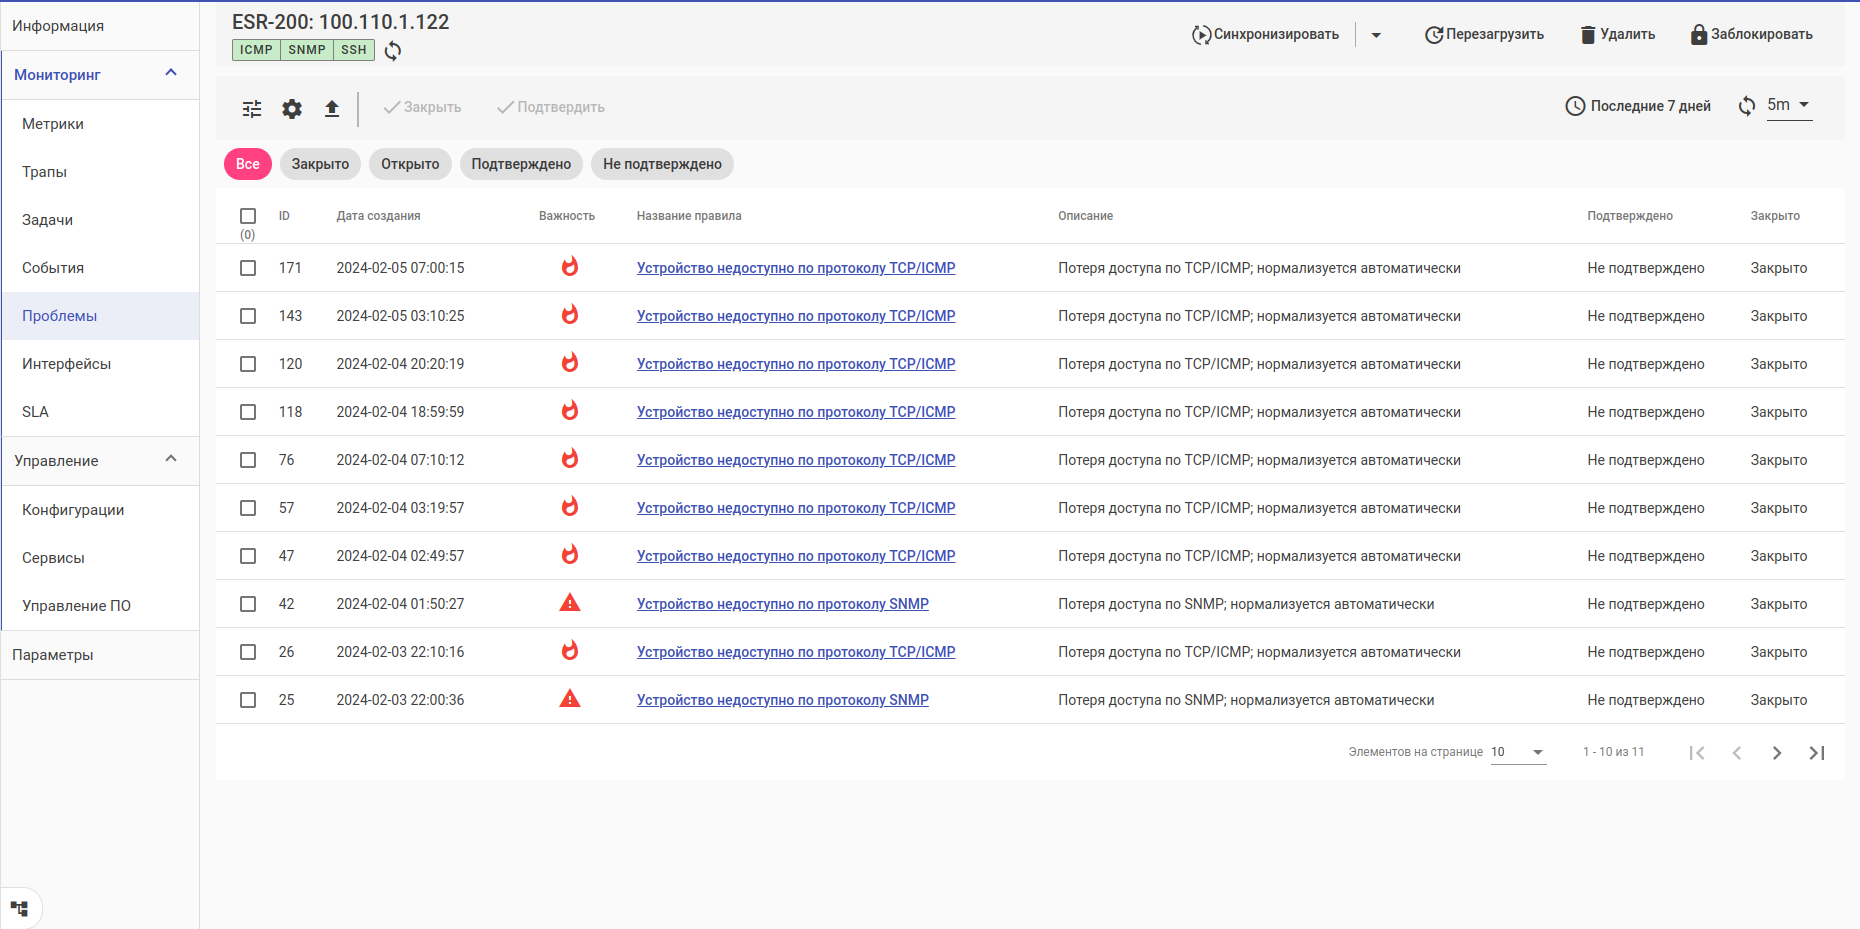Click the auto-refresh icon beside 5m
The width and height of the screenshot is (1860, 929).
pos(1747,106)
